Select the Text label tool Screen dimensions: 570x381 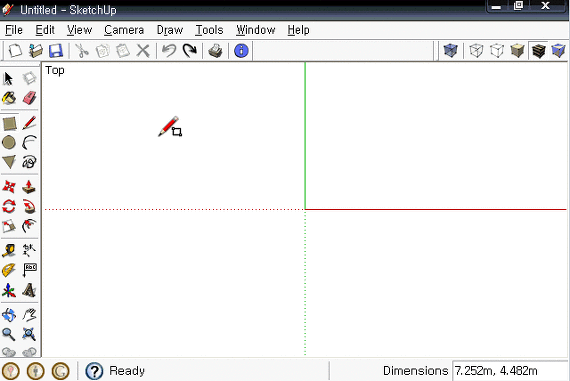[29, 270]
